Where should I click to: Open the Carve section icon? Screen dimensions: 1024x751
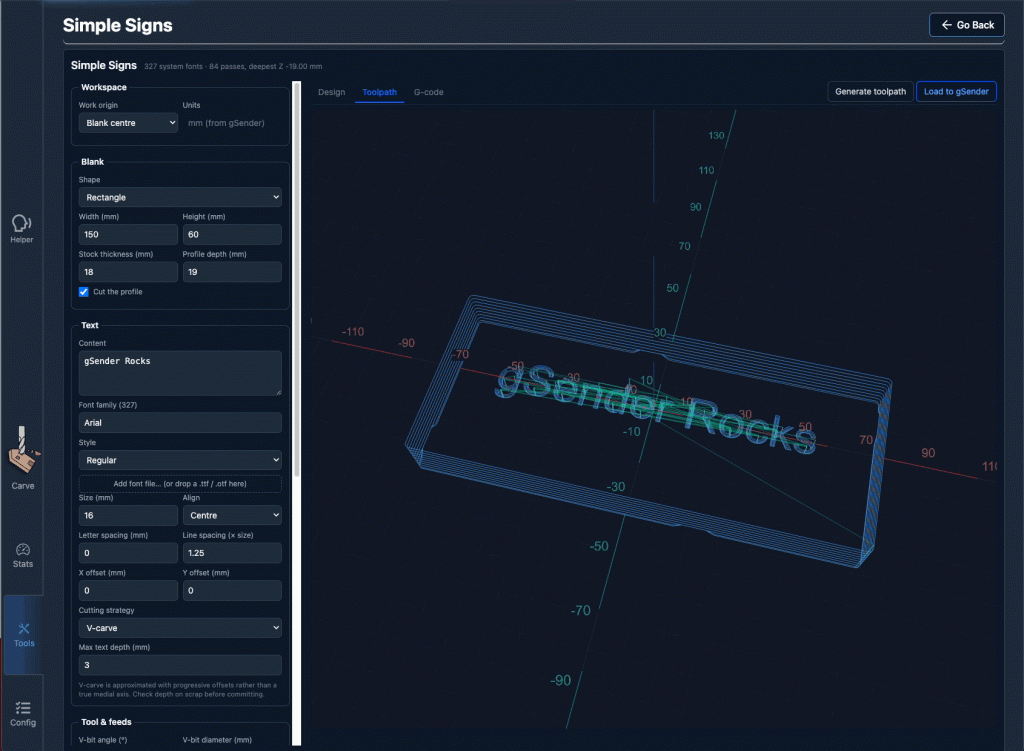coord(23,457)
